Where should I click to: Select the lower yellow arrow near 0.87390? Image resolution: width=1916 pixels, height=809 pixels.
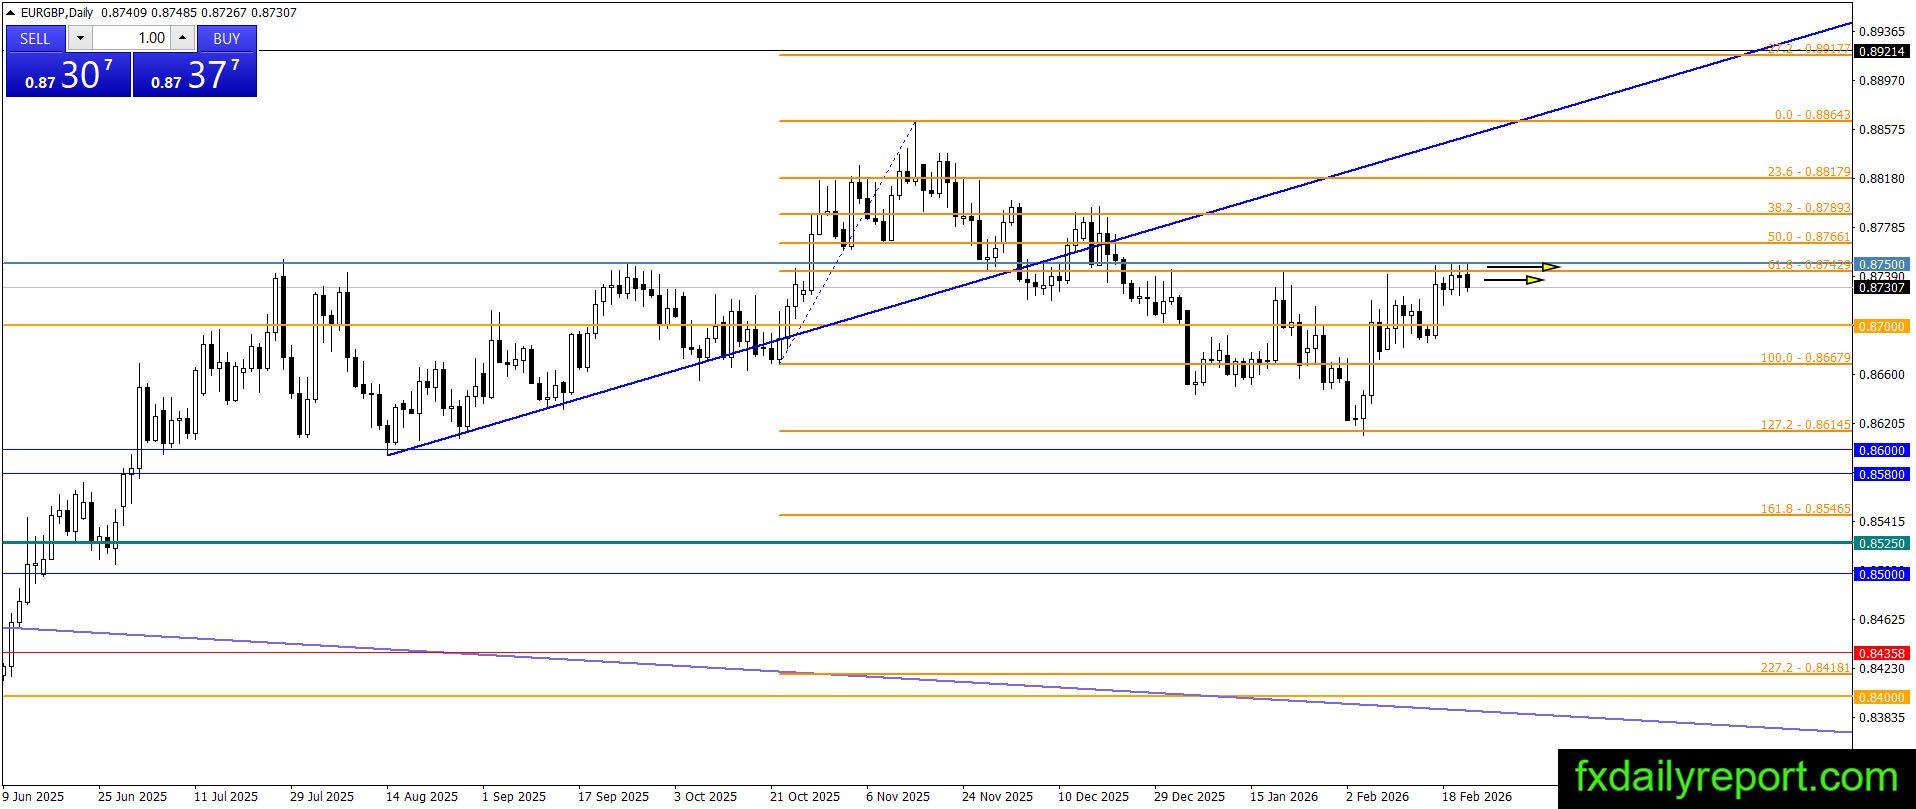point(1514,280)
